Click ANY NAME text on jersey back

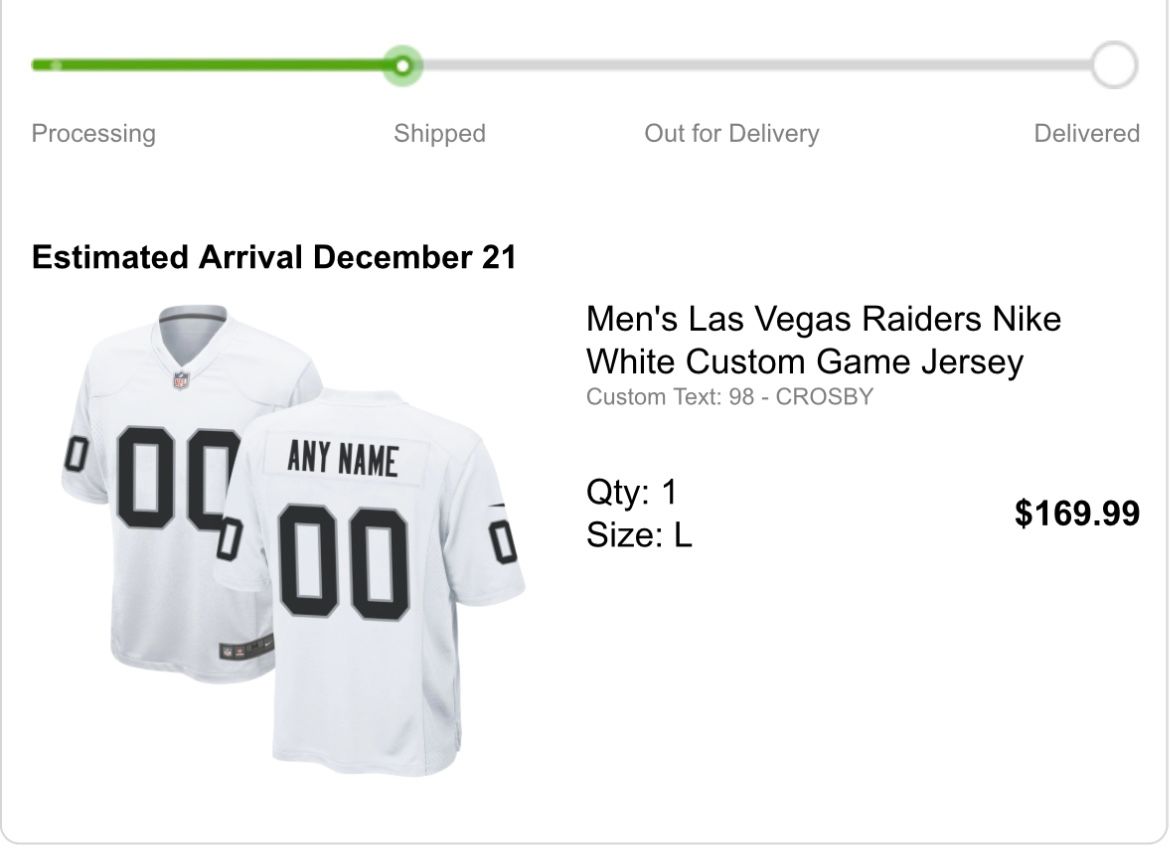342,459
